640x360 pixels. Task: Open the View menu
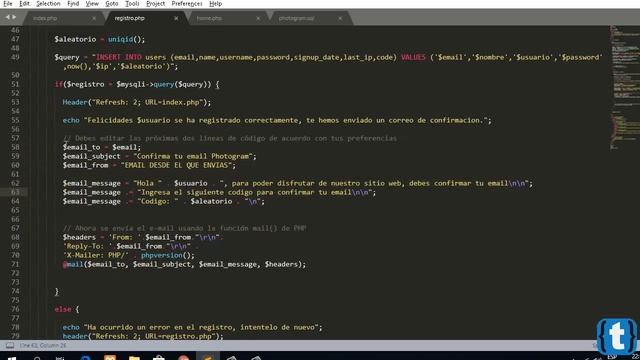pyautogui.click(x=92, y=4)
